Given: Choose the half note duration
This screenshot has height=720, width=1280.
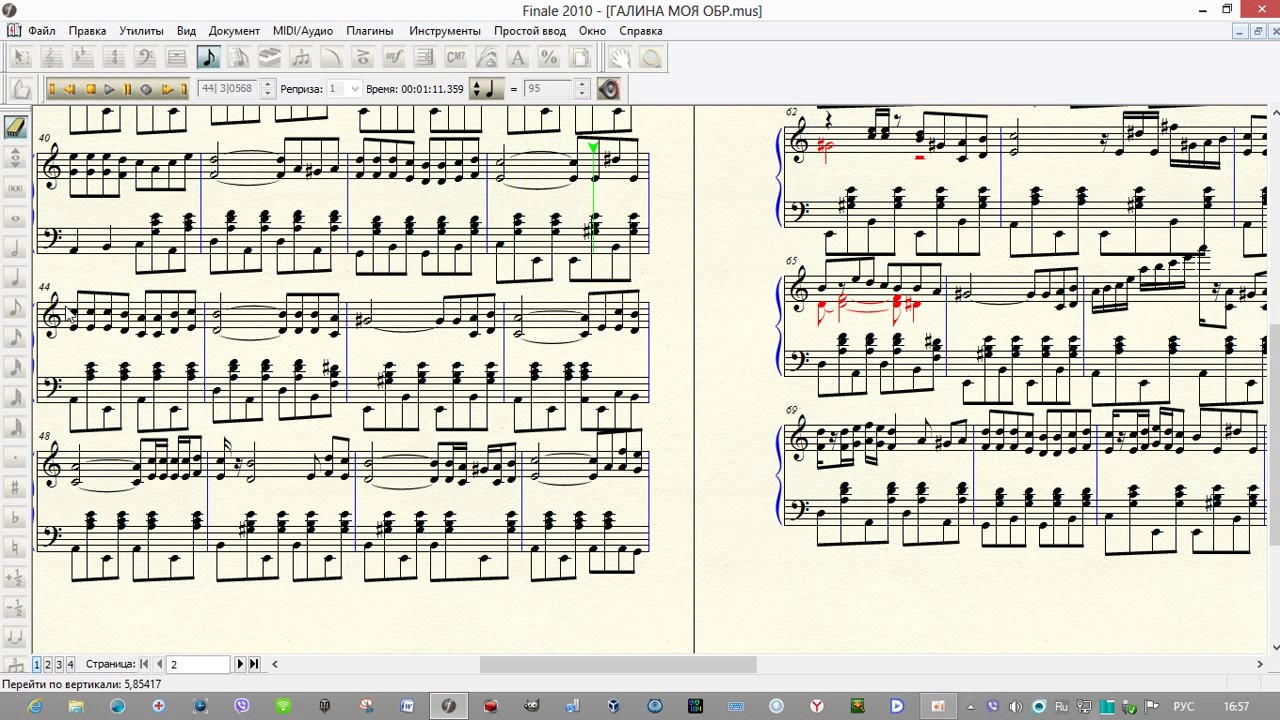Looking at the screenshot, I should click(15, 247).
